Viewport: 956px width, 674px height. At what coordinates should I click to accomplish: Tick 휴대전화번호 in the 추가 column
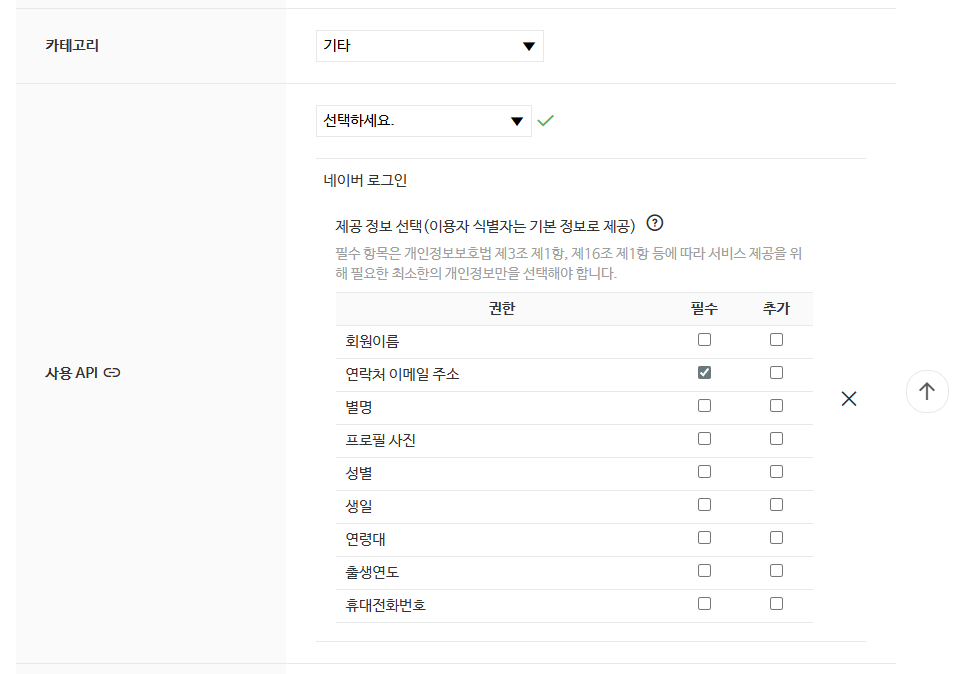click(x=776, y=604)
